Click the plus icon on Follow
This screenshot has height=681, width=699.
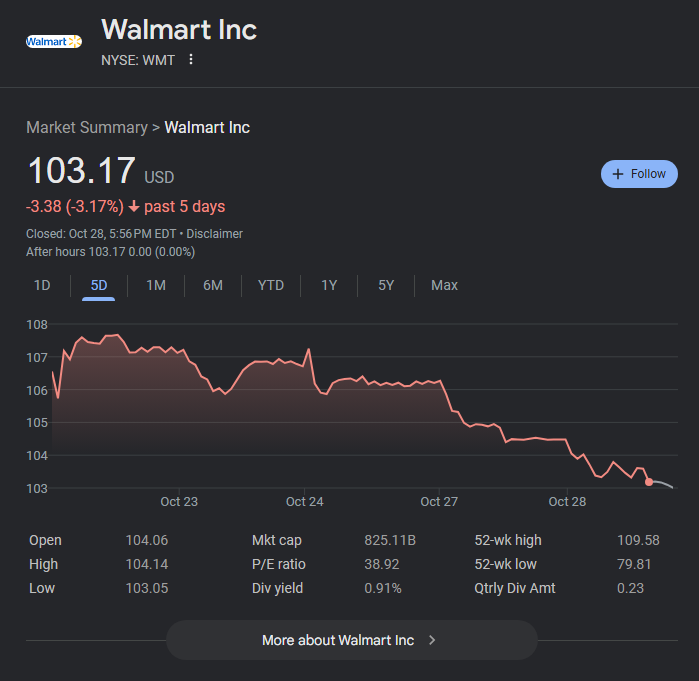(x=617, y=174)
